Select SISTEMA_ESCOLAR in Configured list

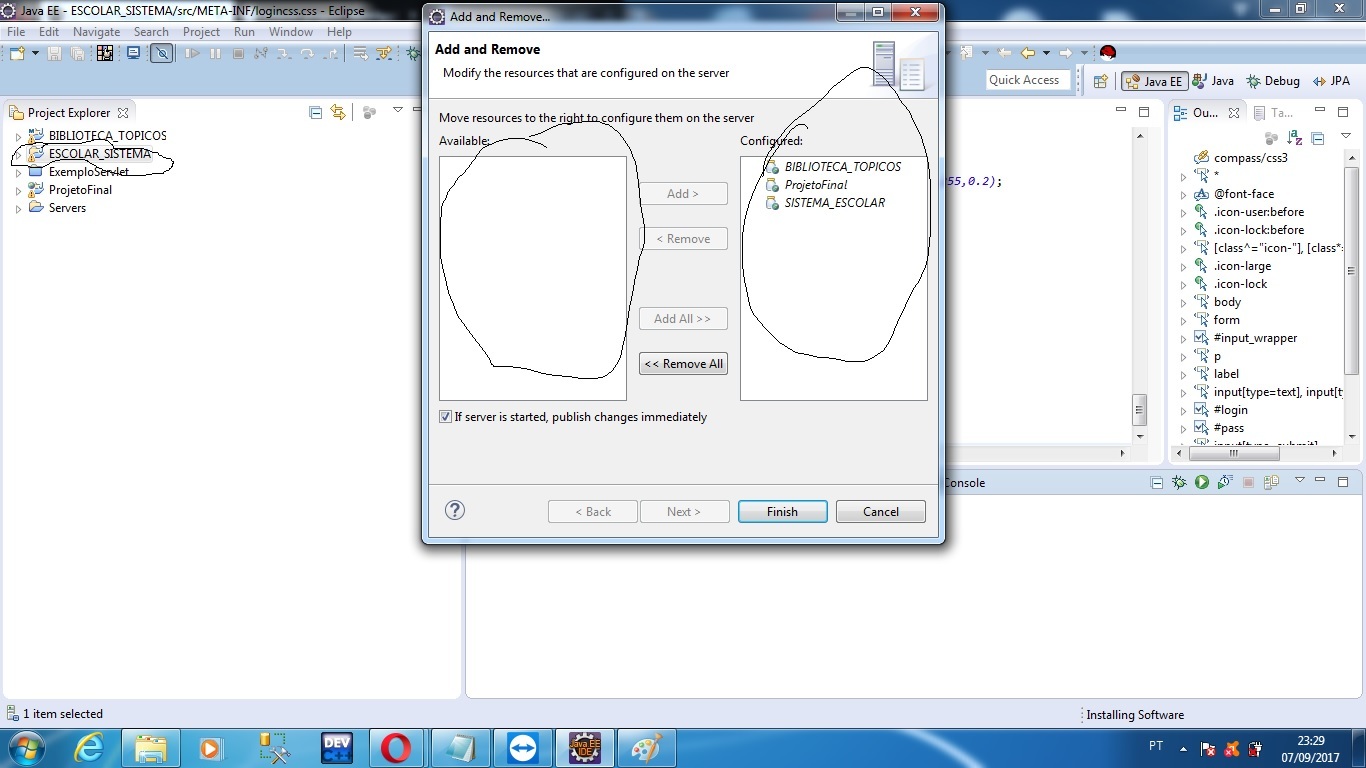[x=834, y=203]
